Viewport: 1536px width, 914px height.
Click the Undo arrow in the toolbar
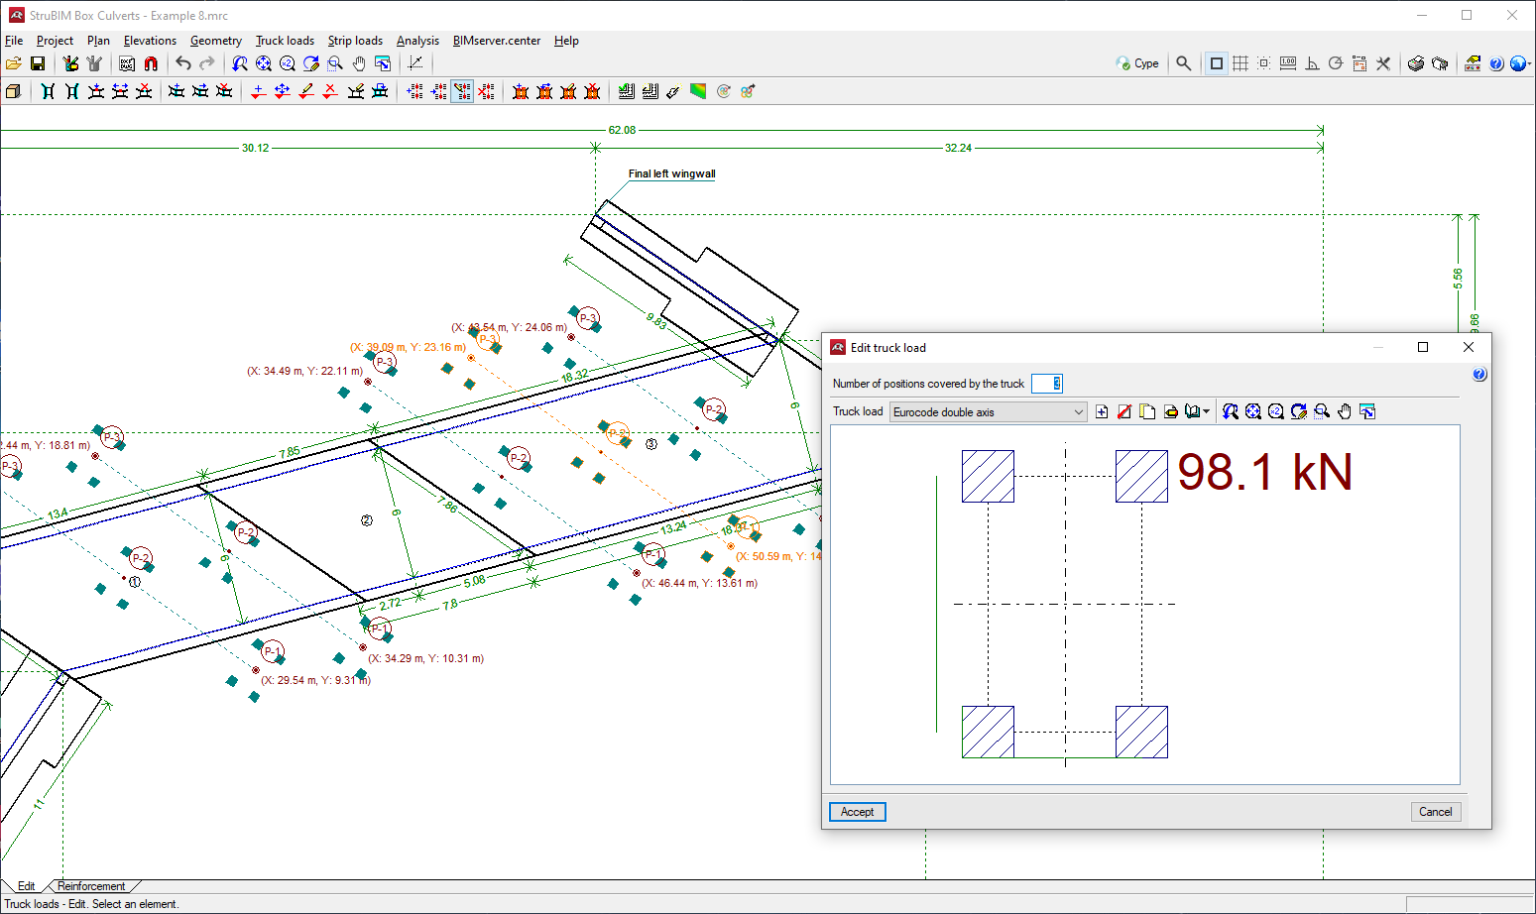point(183,63)
